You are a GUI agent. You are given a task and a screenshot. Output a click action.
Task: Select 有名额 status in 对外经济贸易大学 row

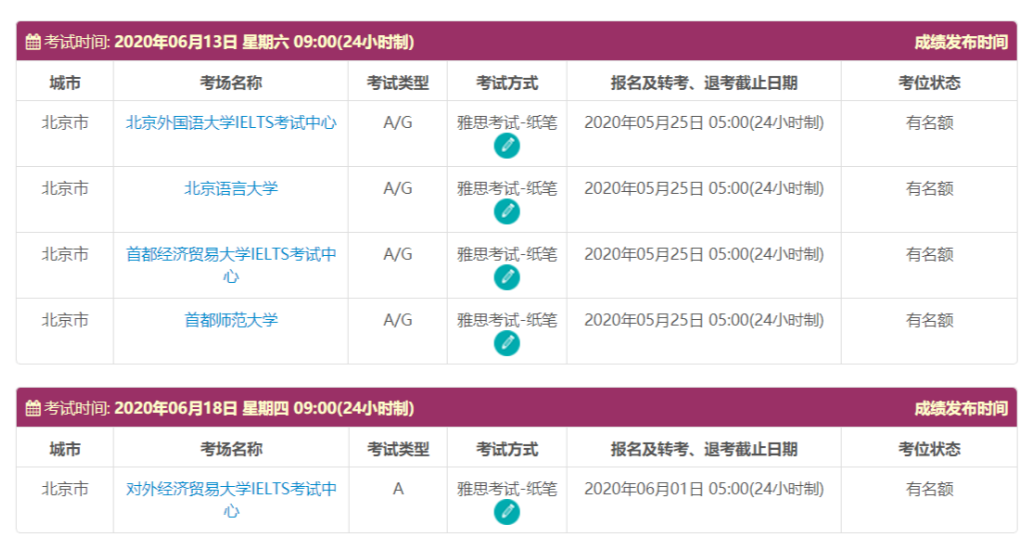(929, 489)
